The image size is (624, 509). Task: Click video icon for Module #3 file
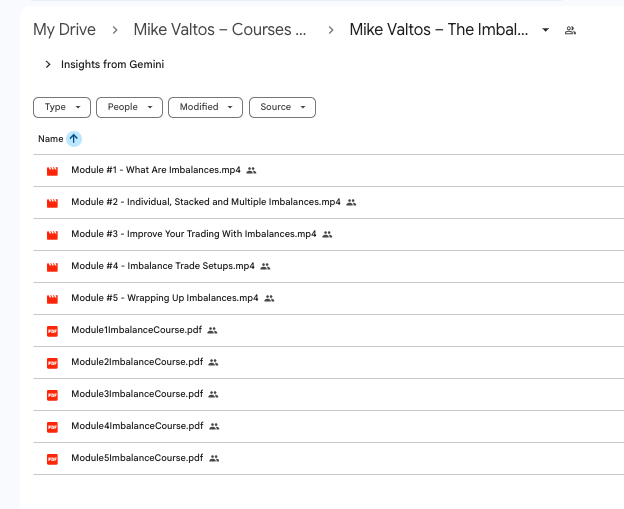click(52, 235)
